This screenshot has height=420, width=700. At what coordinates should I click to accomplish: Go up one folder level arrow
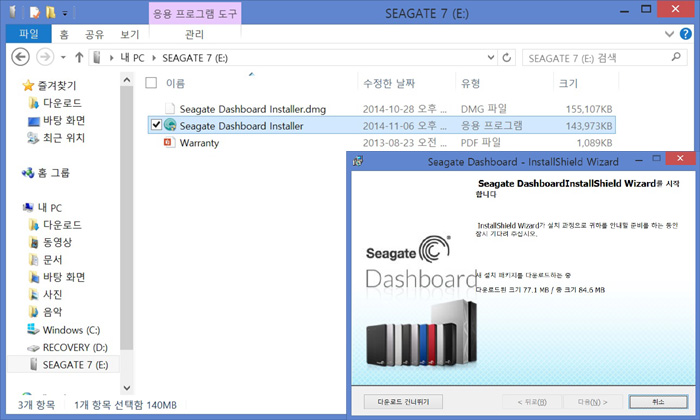79,57
